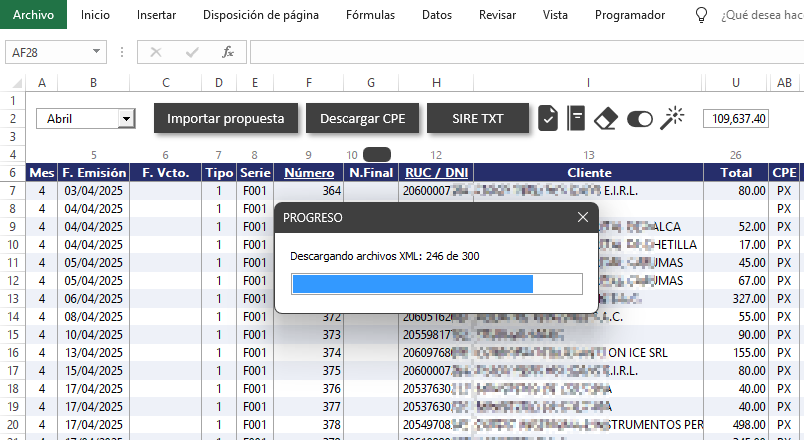Image resolution: width=804 pixels, height=440 pixels.
Task: Click the total cell 52.00
Action: pos(736,227)
